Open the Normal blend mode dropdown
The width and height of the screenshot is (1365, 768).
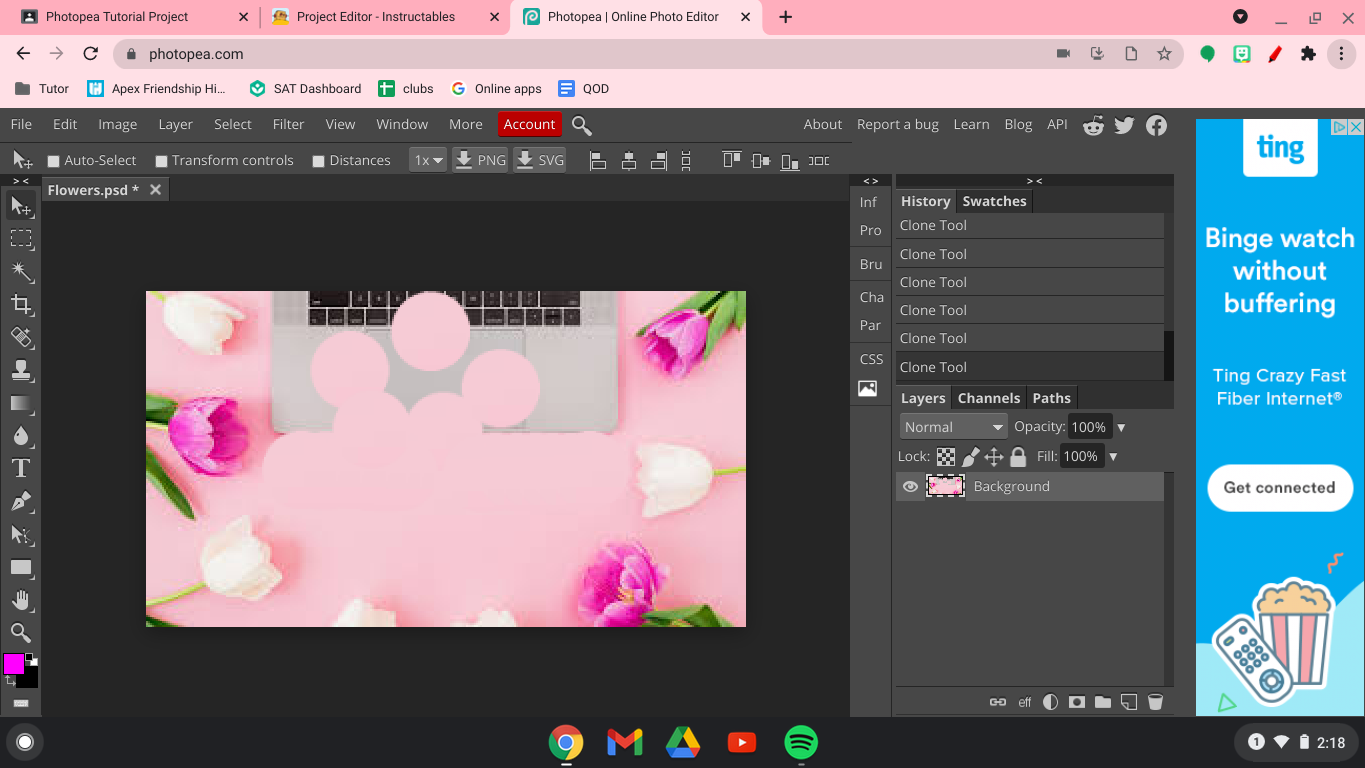953,427
